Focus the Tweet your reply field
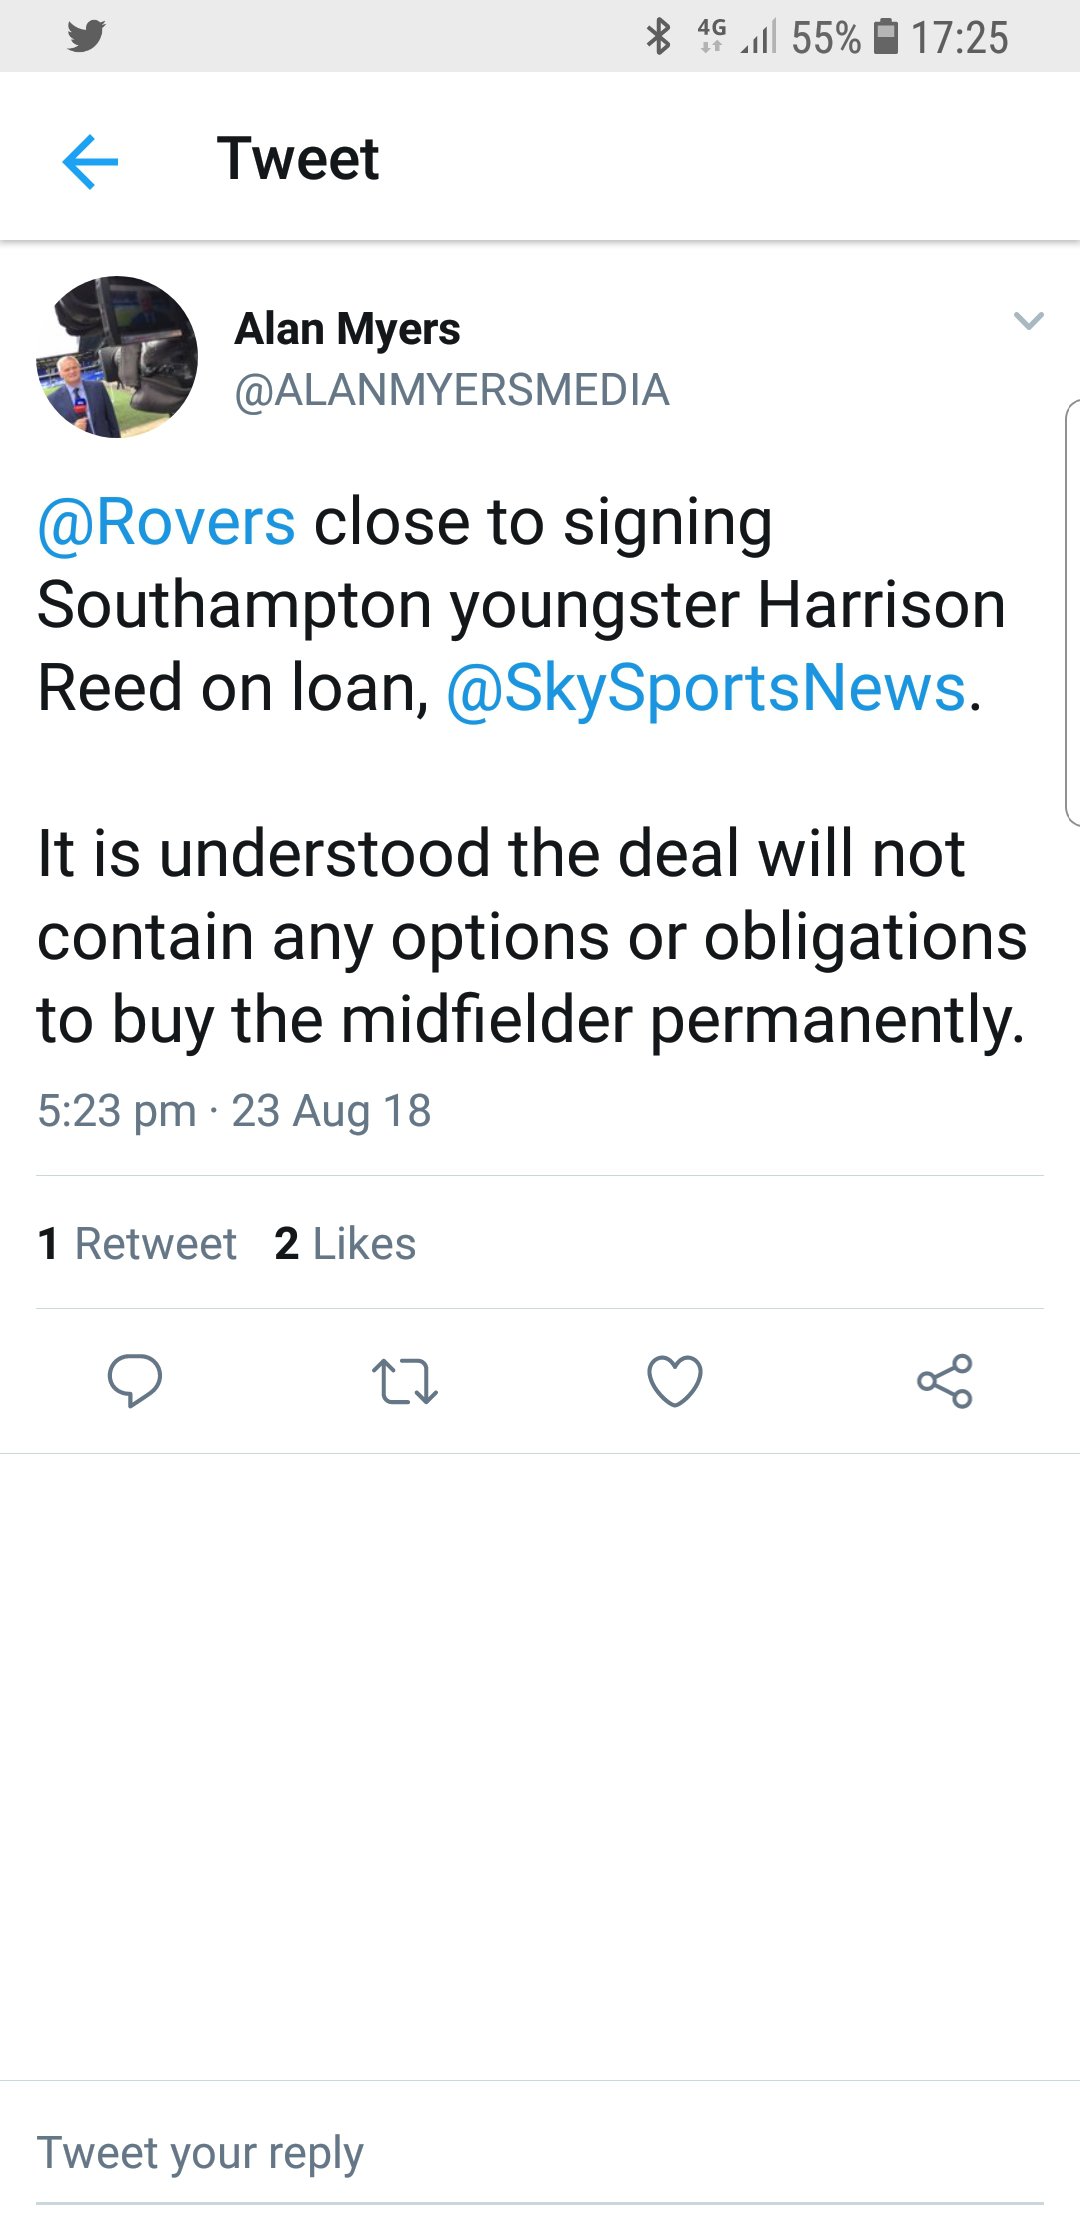Screen dimensions: 1080x2220 (x=540, y=2152)
